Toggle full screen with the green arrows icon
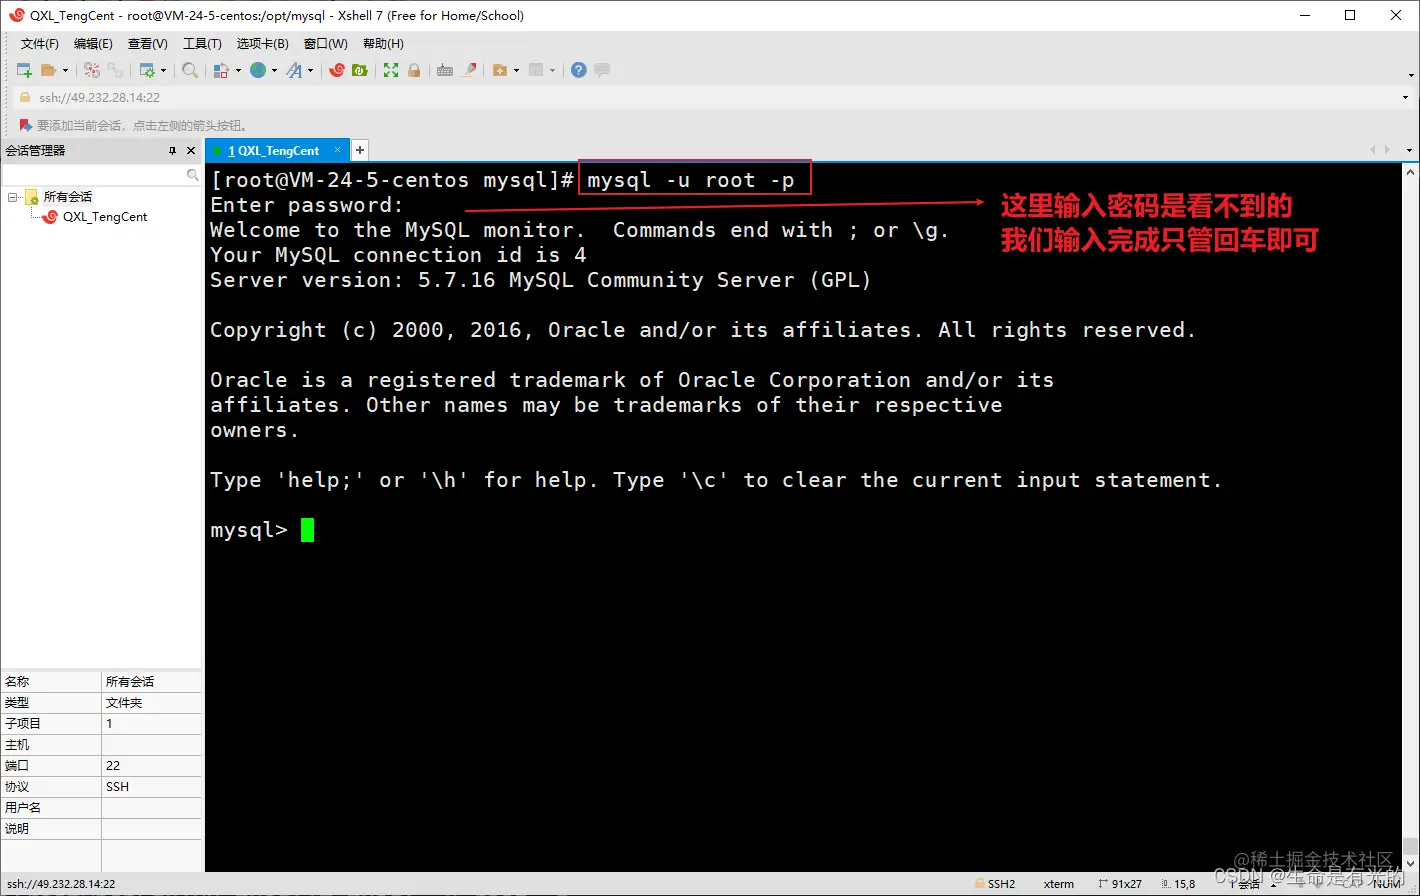This screenshot has width=1420, height=896. click(x=391, y=70)
